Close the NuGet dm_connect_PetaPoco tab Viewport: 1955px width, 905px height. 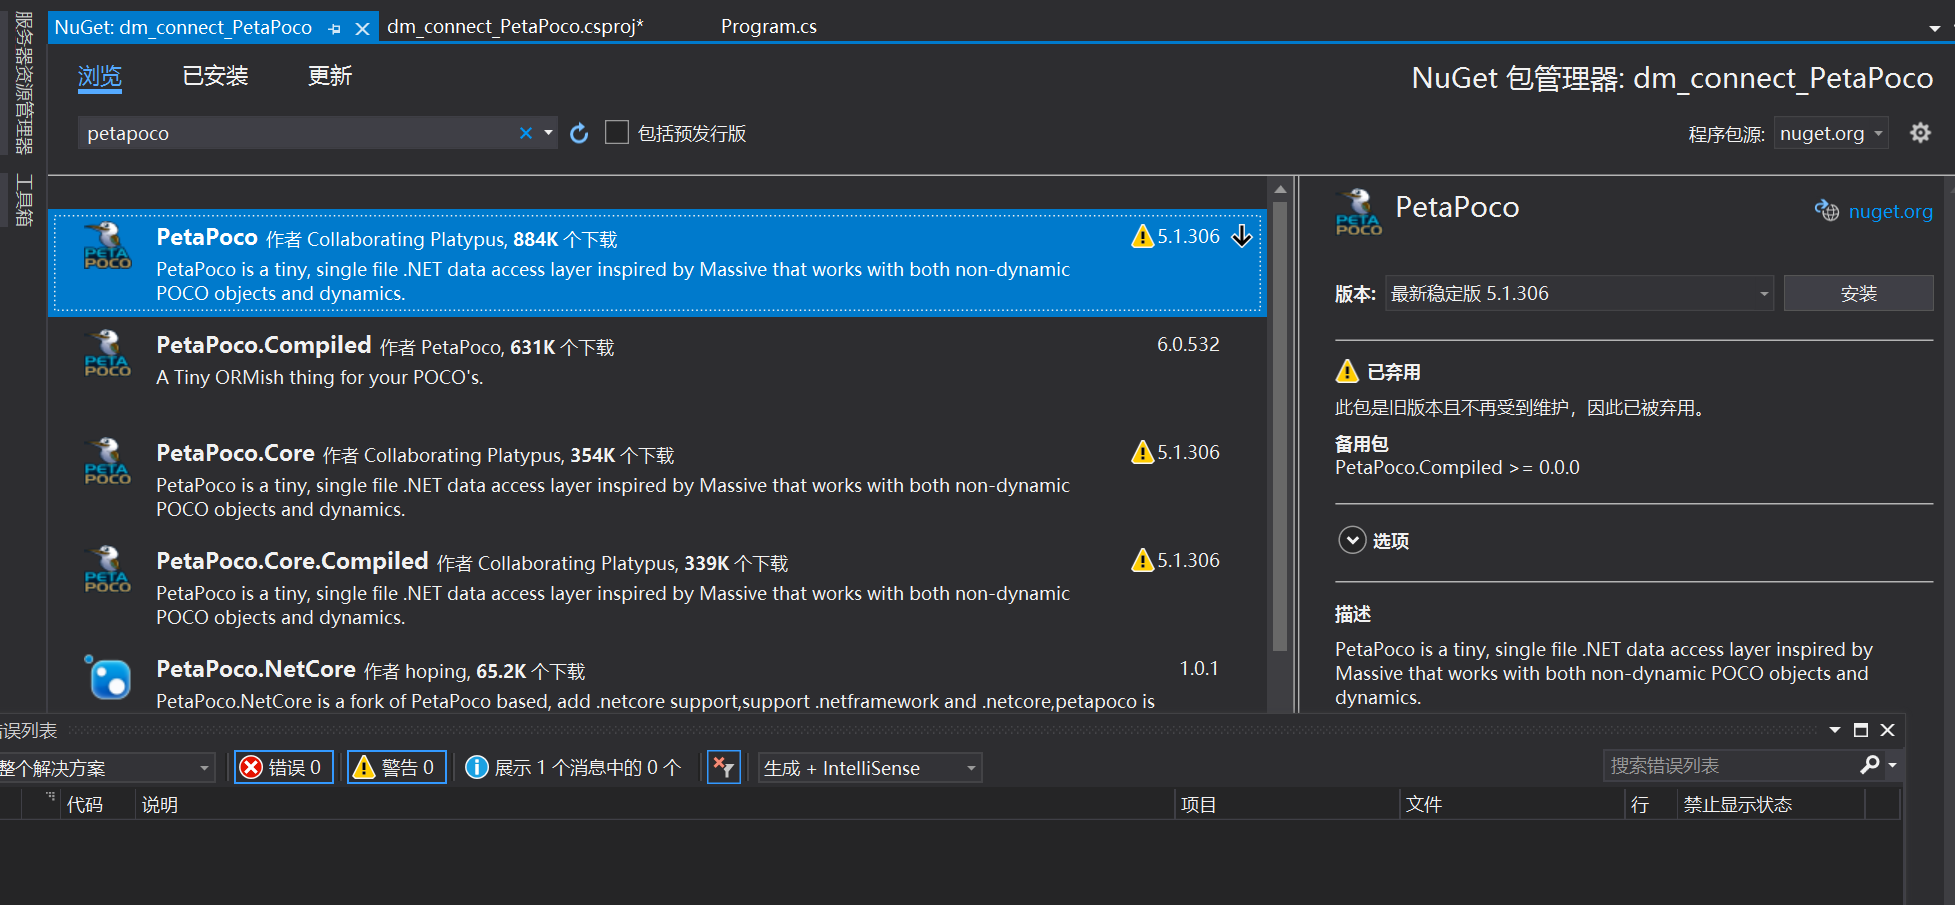tap(362, 28)
